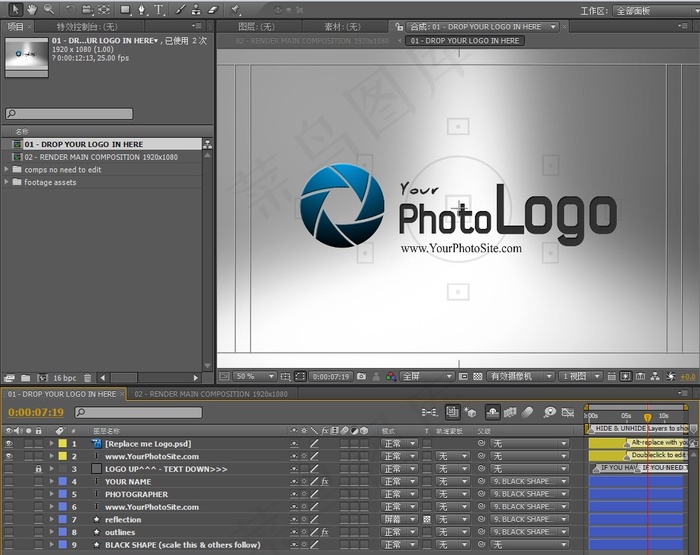
Task: Click the timeline current time 0:00:07:19
Action: (x=36, y=412)
